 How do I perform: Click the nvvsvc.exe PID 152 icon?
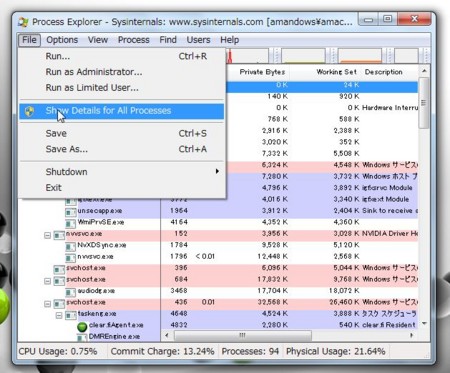pos(59,235)
